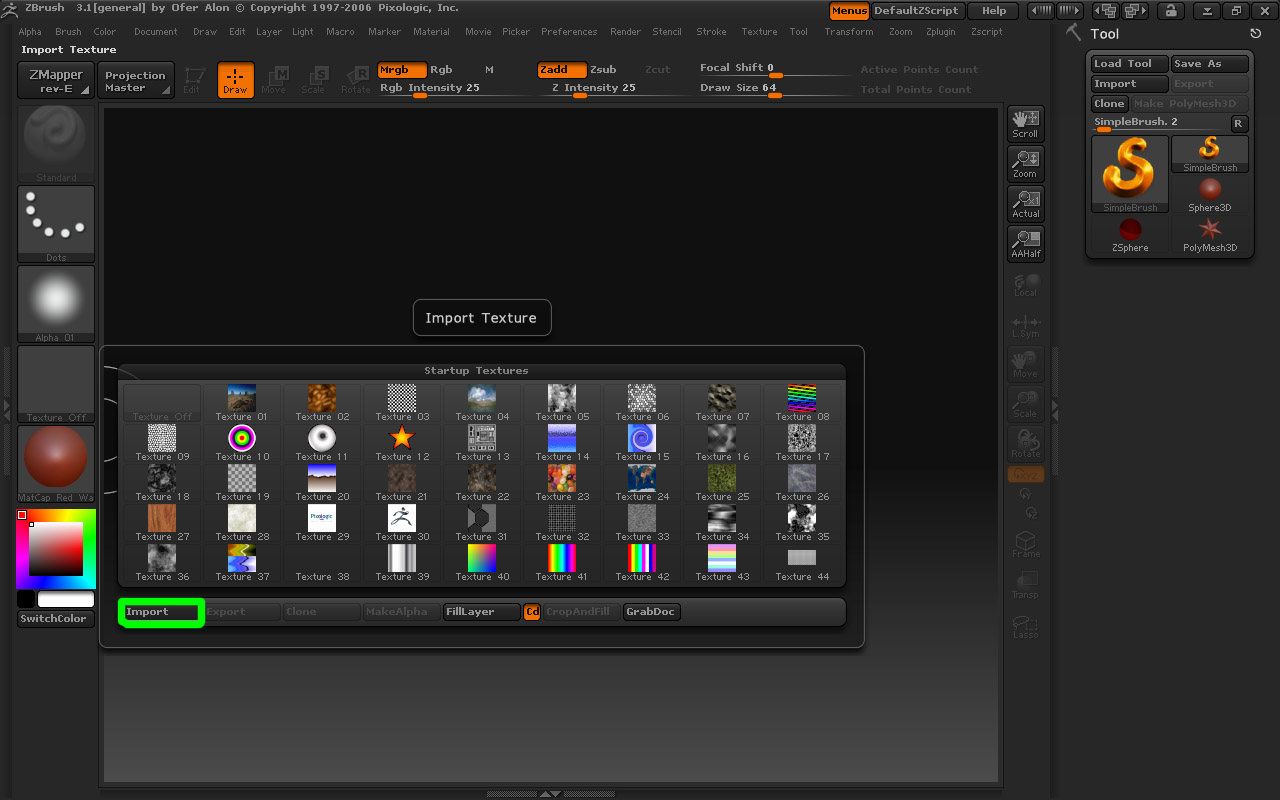Enable Zsub depth mode
Image resolution: width=1280 pixels, height=800 pixels.
(603, 70)
